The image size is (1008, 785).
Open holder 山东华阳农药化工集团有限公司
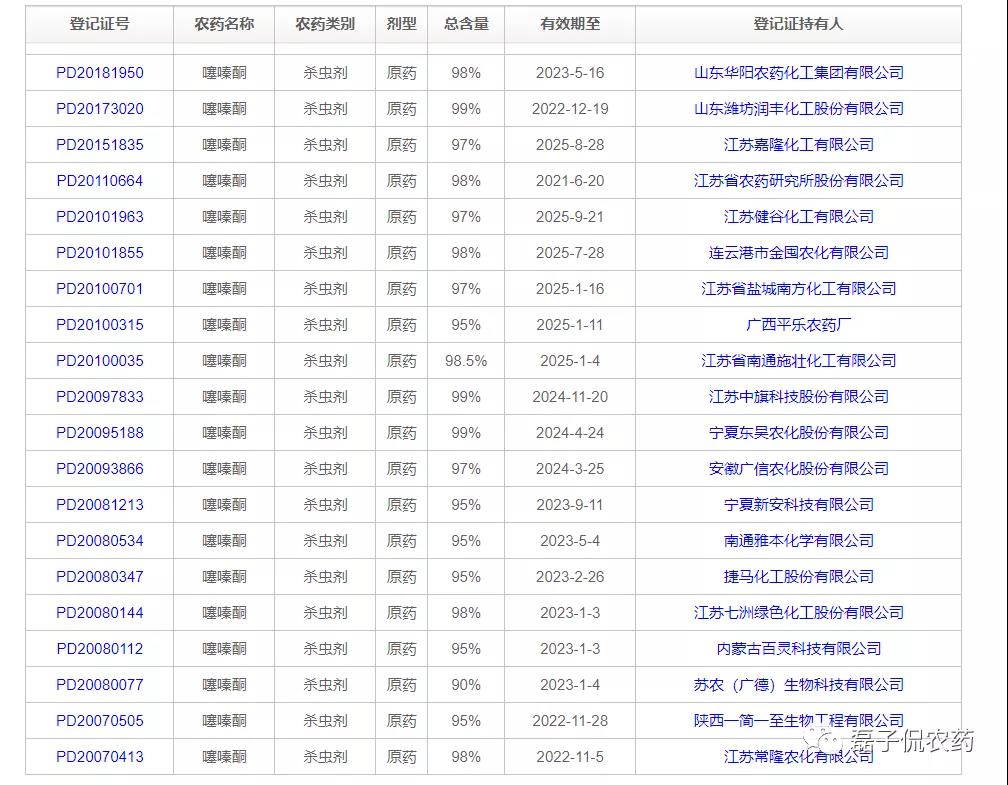798,73
